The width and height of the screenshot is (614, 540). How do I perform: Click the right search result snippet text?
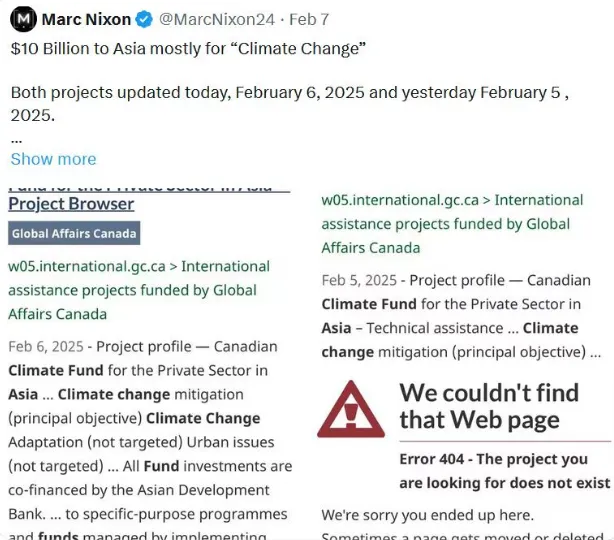point(461,316)
